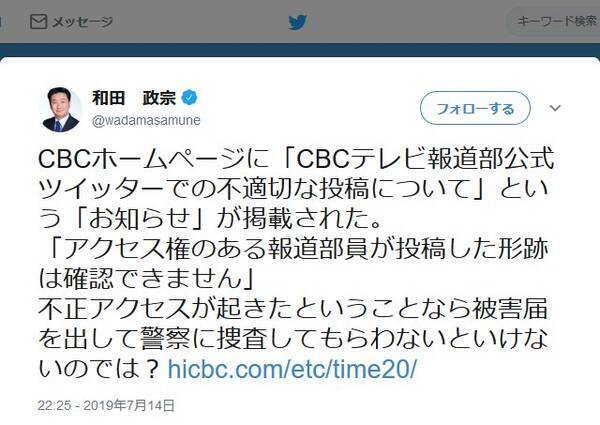Click the display name 和田 政宗
The image size is (600, 425).
coord(134,98)
